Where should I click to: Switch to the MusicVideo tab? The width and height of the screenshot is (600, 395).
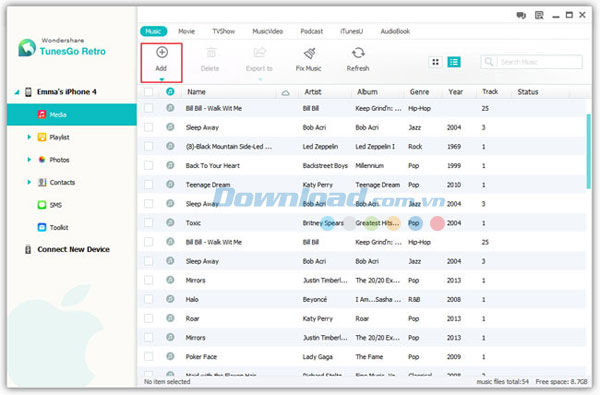(x=267, y=31)
